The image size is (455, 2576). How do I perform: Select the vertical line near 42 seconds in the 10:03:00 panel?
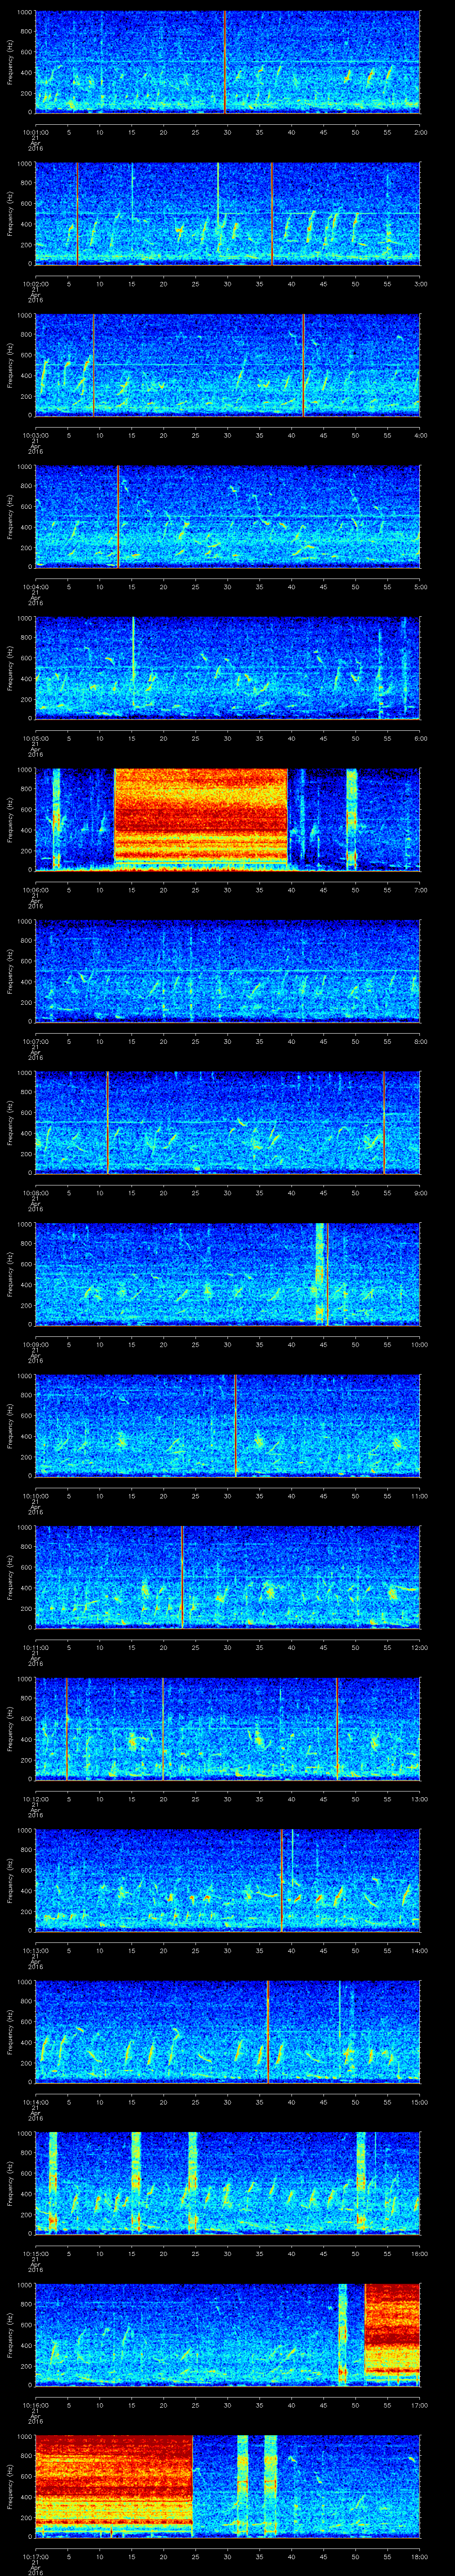(303, 365)
